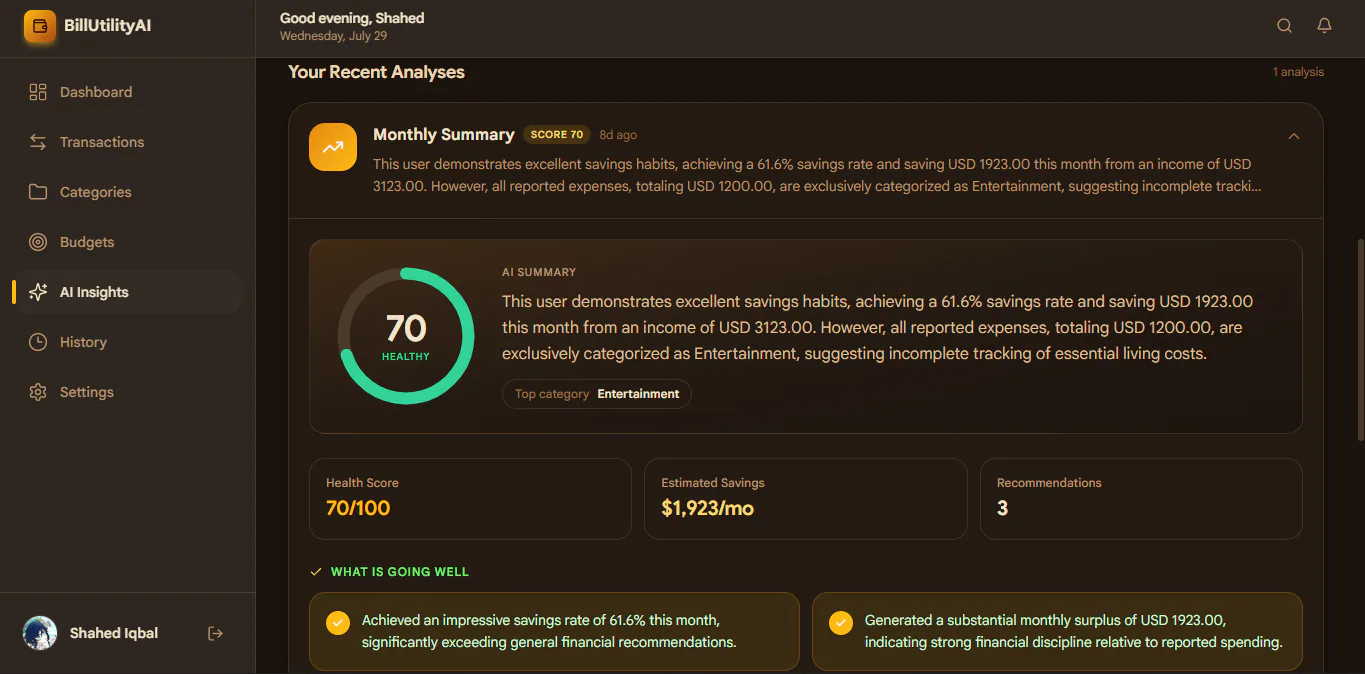This screenshot has height=674, width=1365.
Task: Click the Transactions arrows icon in the sidebar
Action: pos(38,142)
